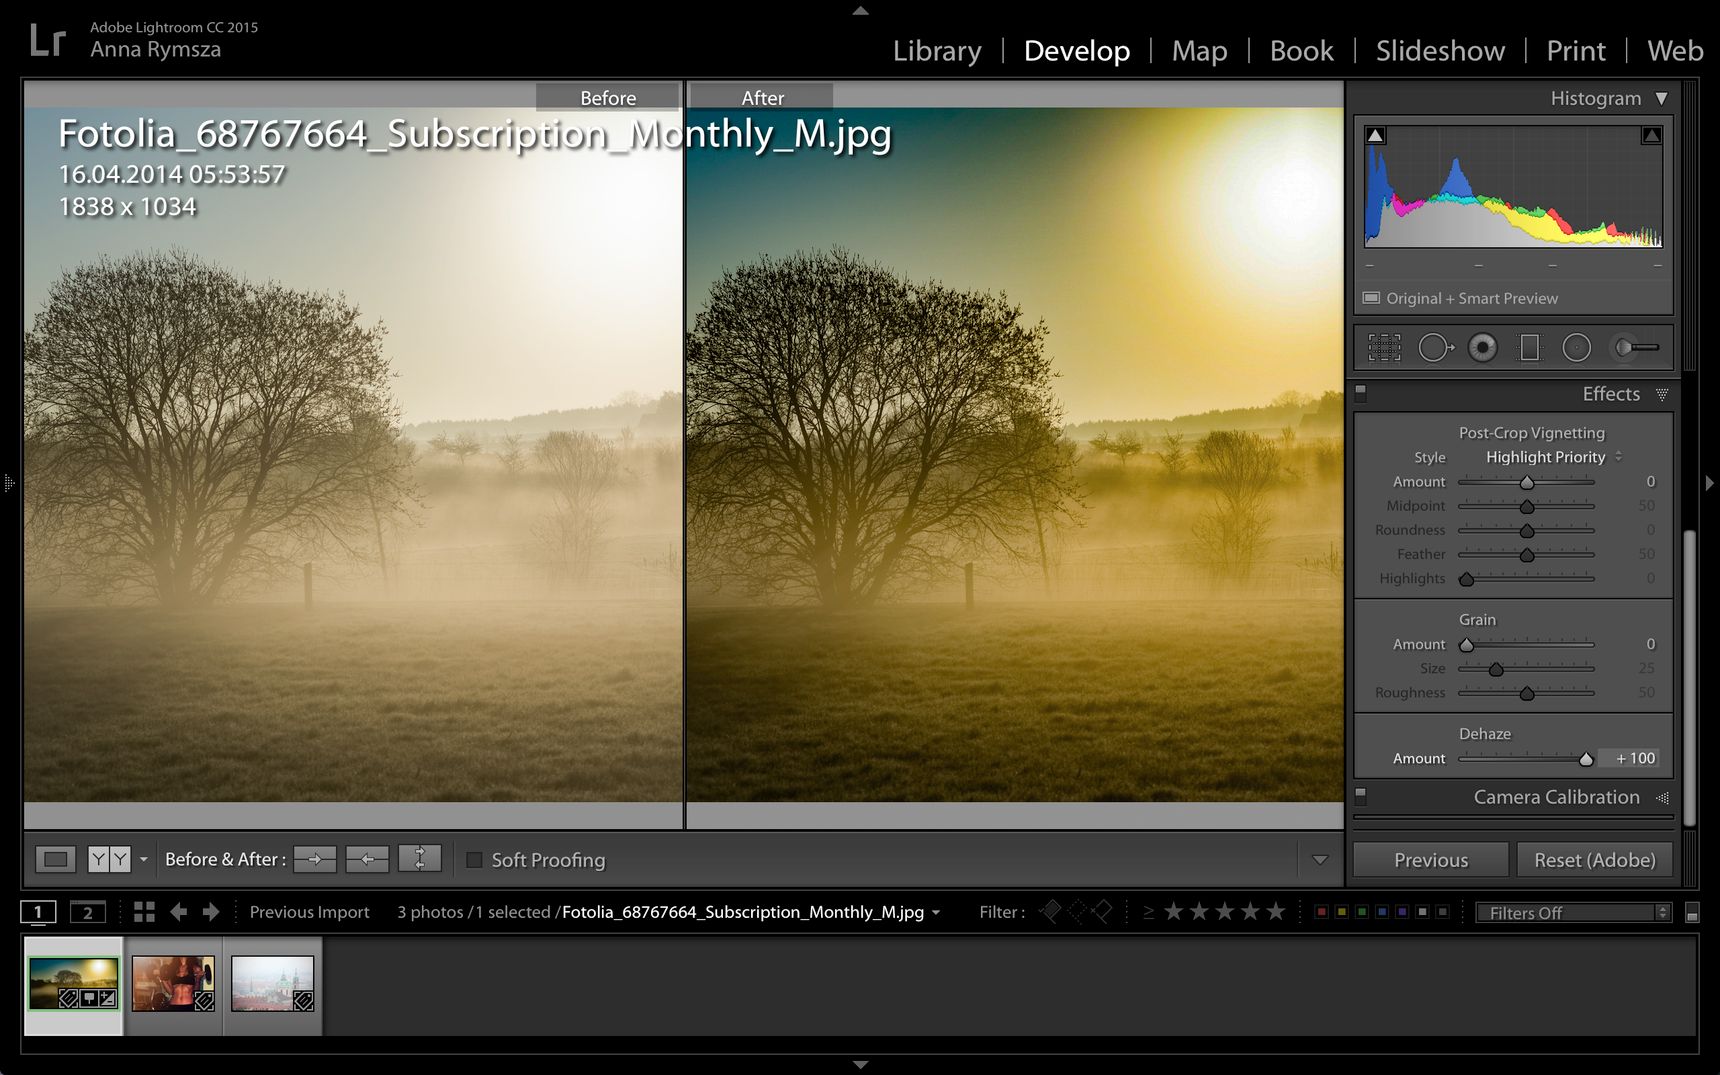Swap Before and After settings icon
The width and height of the screenshot is (1720, 1075).
pos(420,859)
